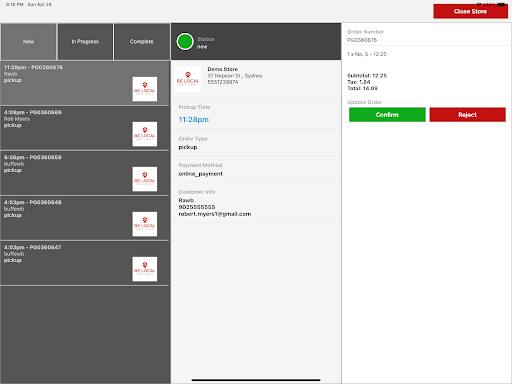
Task: Confirm the current order
Action: [387, 115]
